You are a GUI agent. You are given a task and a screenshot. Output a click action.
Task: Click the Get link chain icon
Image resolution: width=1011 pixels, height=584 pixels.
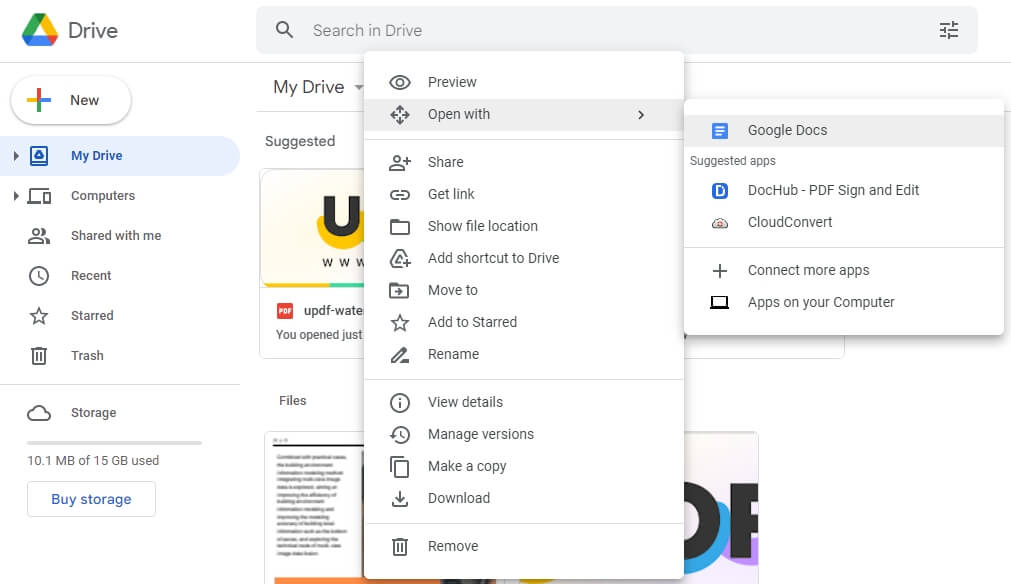pos(400,195)
